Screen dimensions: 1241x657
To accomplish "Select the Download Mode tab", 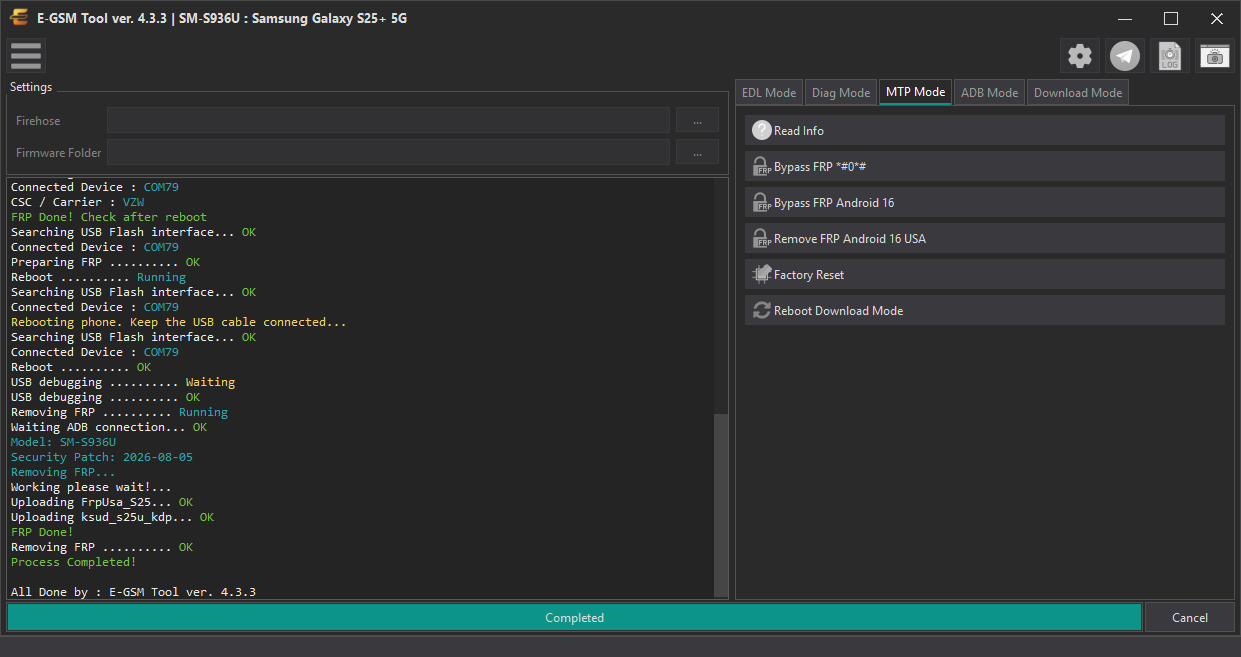I will (x=1078, y=92).
